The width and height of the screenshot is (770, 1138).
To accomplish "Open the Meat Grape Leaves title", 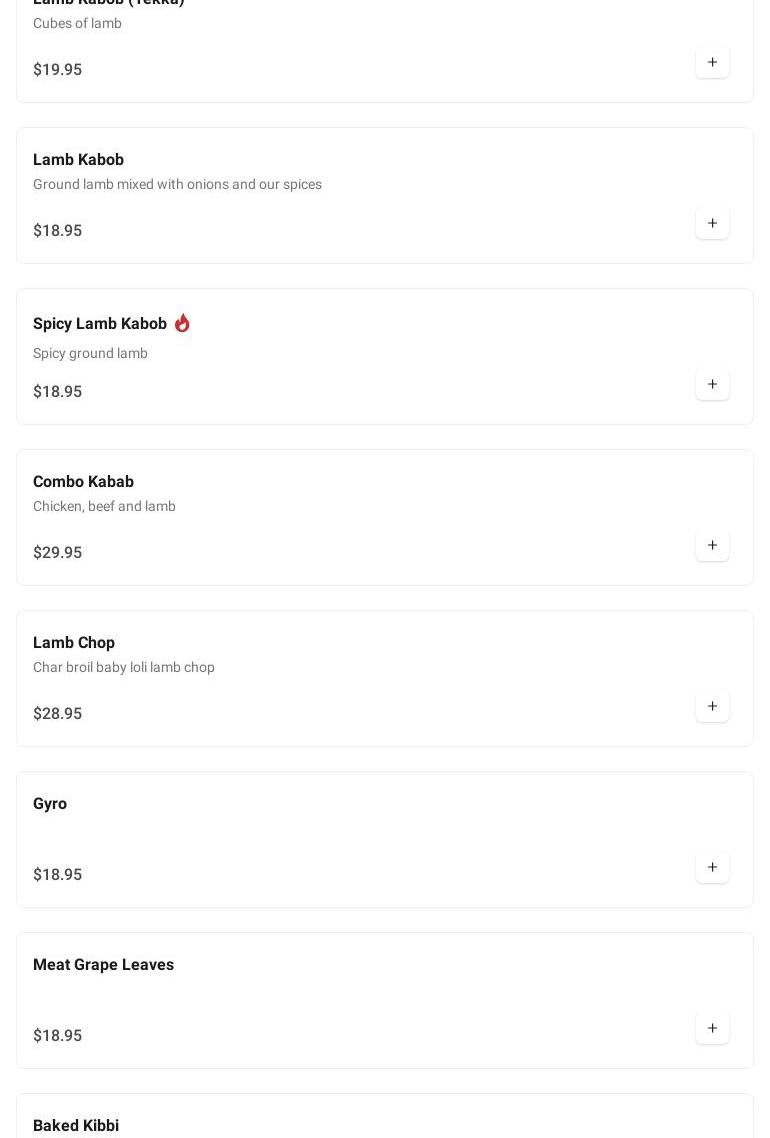I will click(x=103, y=965).
